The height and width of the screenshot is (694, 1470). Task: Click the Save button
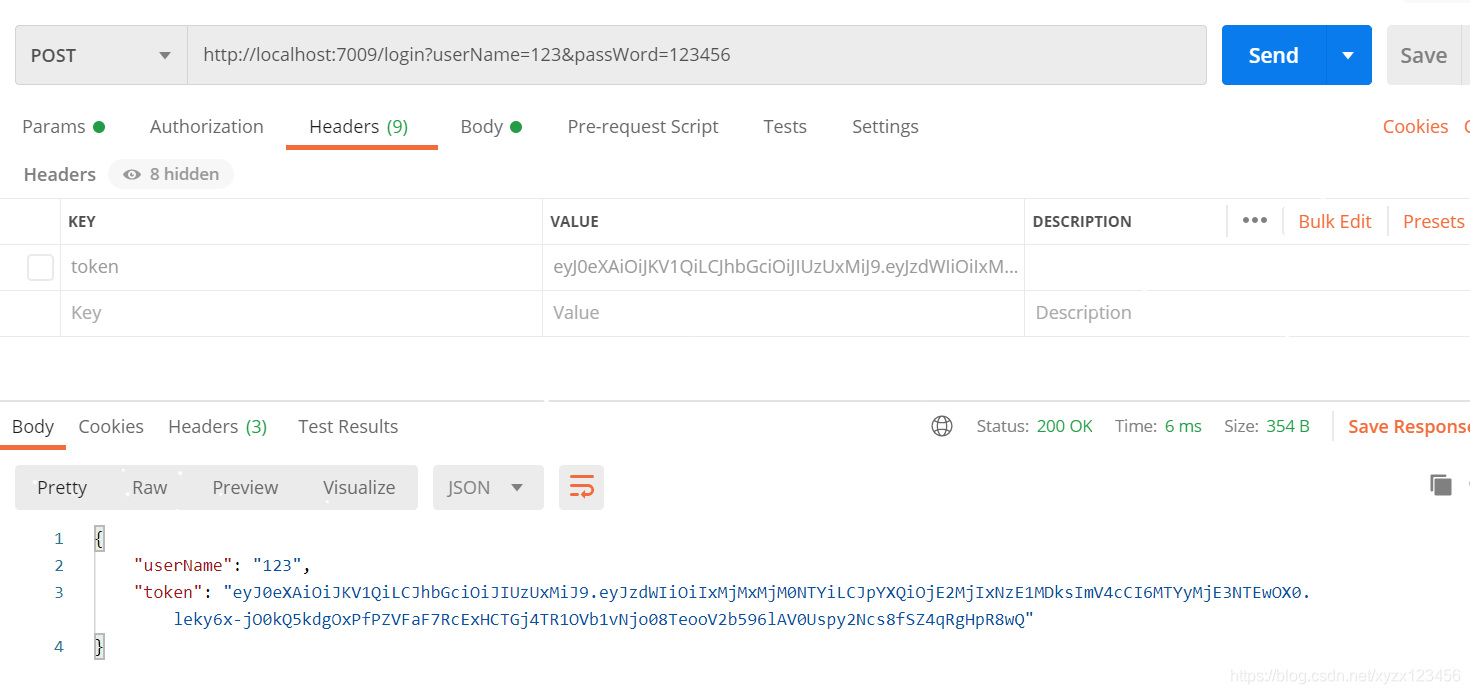coord(1423,55)
